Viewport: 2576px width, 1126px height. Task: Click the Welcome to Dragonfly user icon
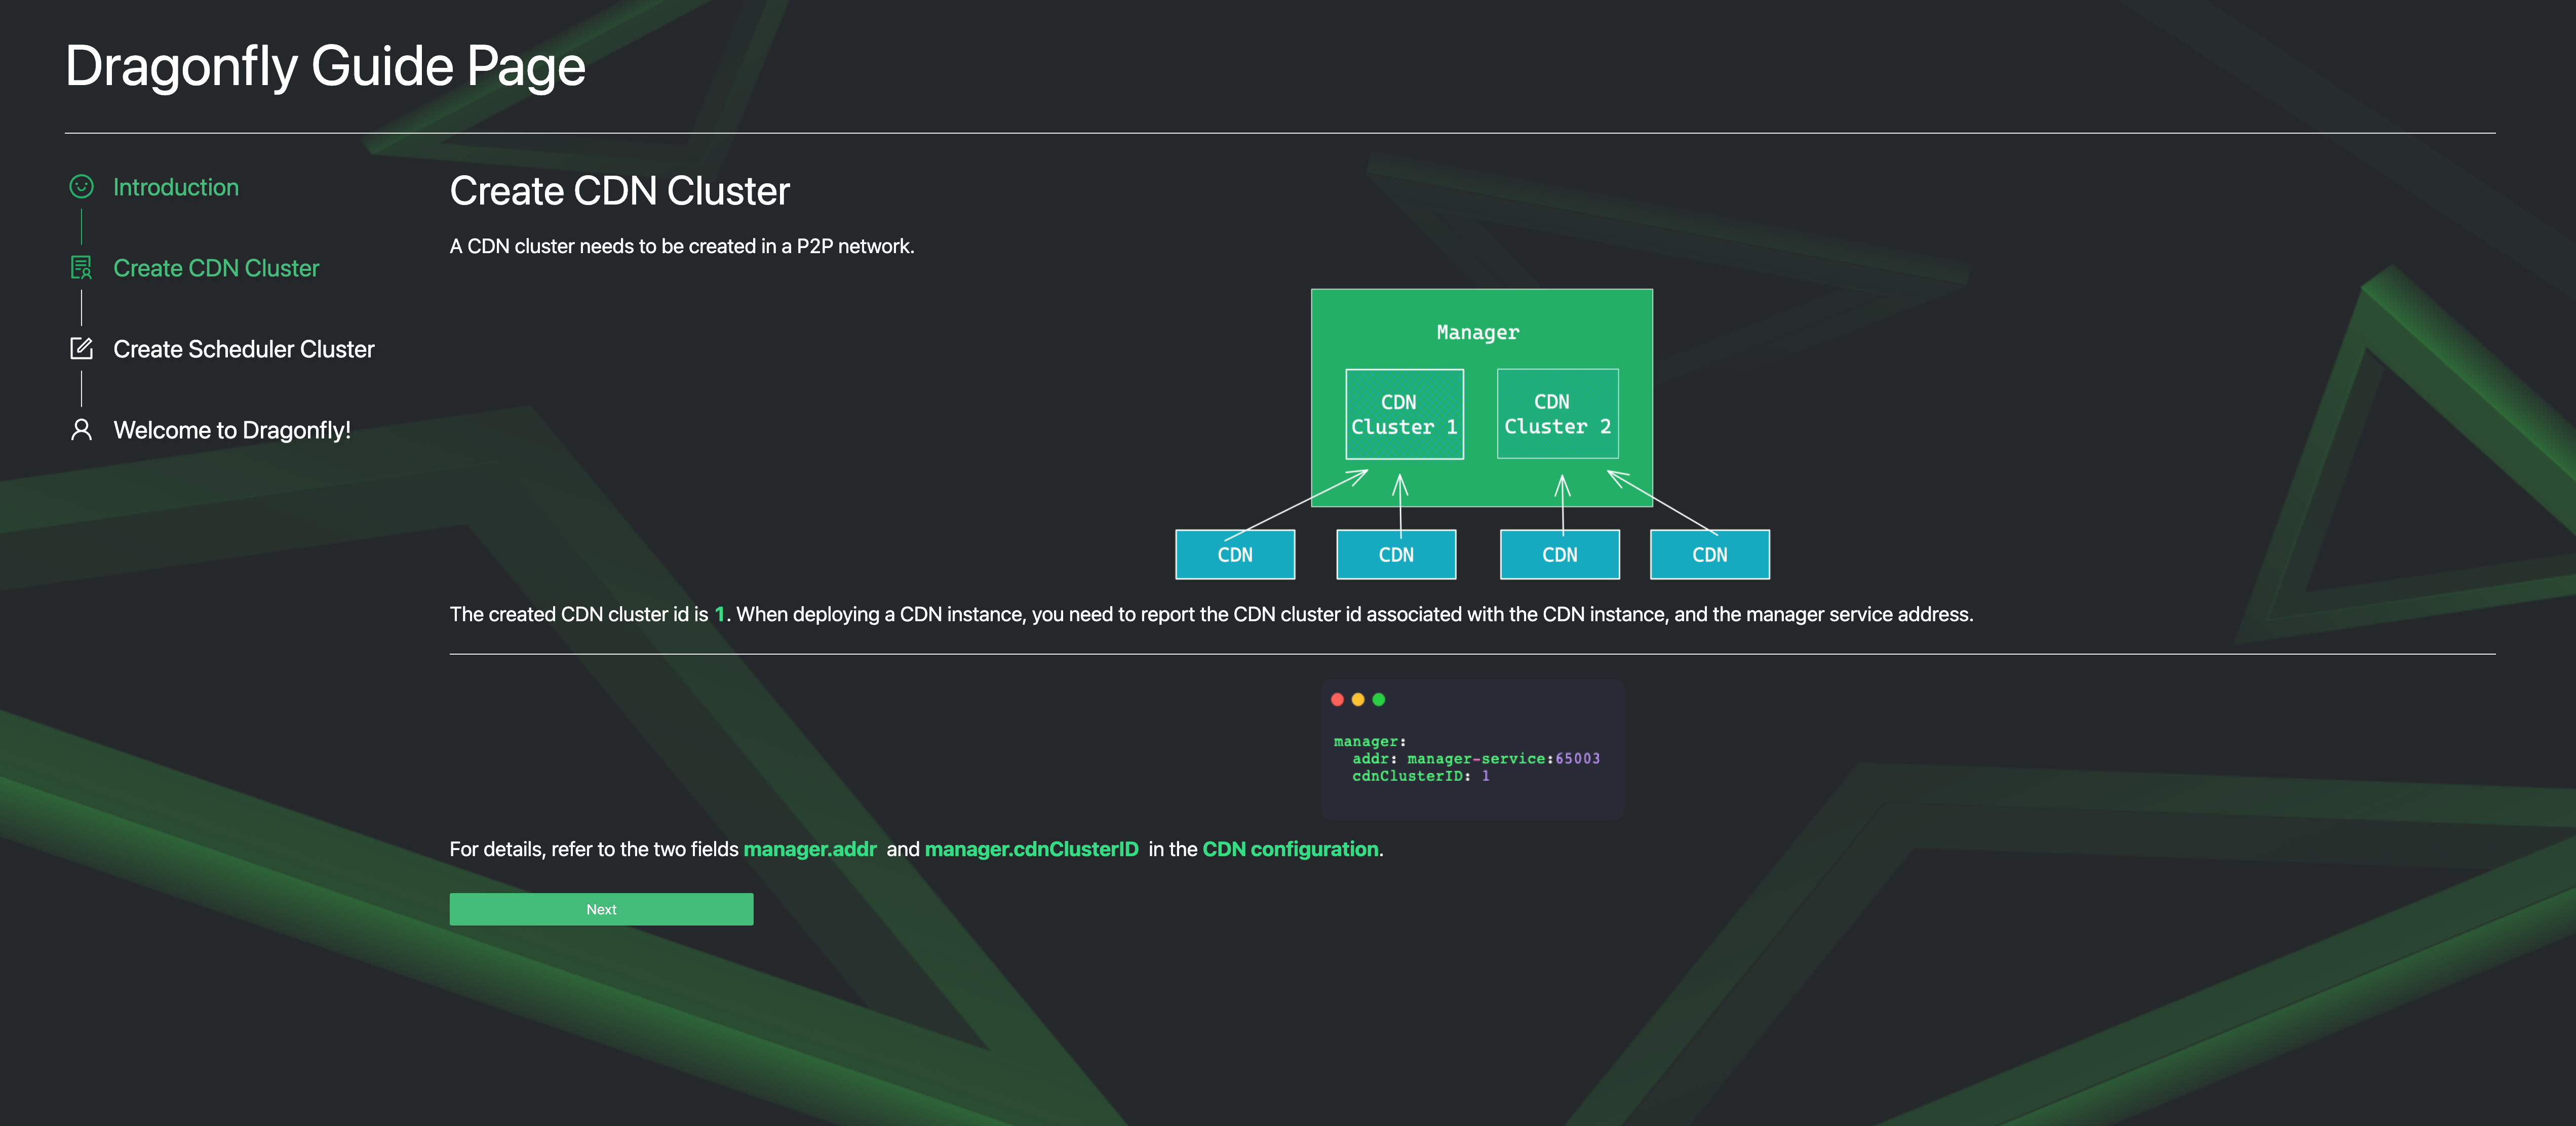coord(81,430)
